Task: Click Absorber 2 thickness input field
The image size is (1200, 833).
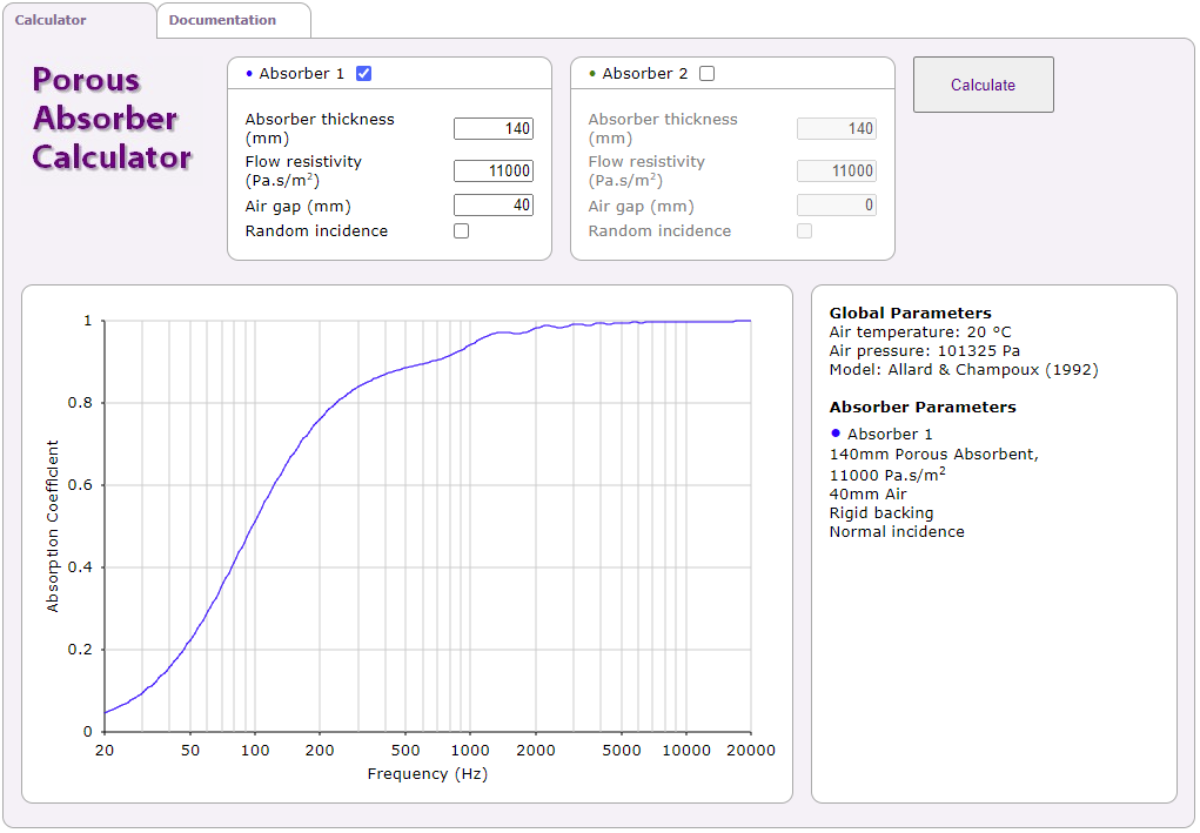Action: tap(836, 129)
